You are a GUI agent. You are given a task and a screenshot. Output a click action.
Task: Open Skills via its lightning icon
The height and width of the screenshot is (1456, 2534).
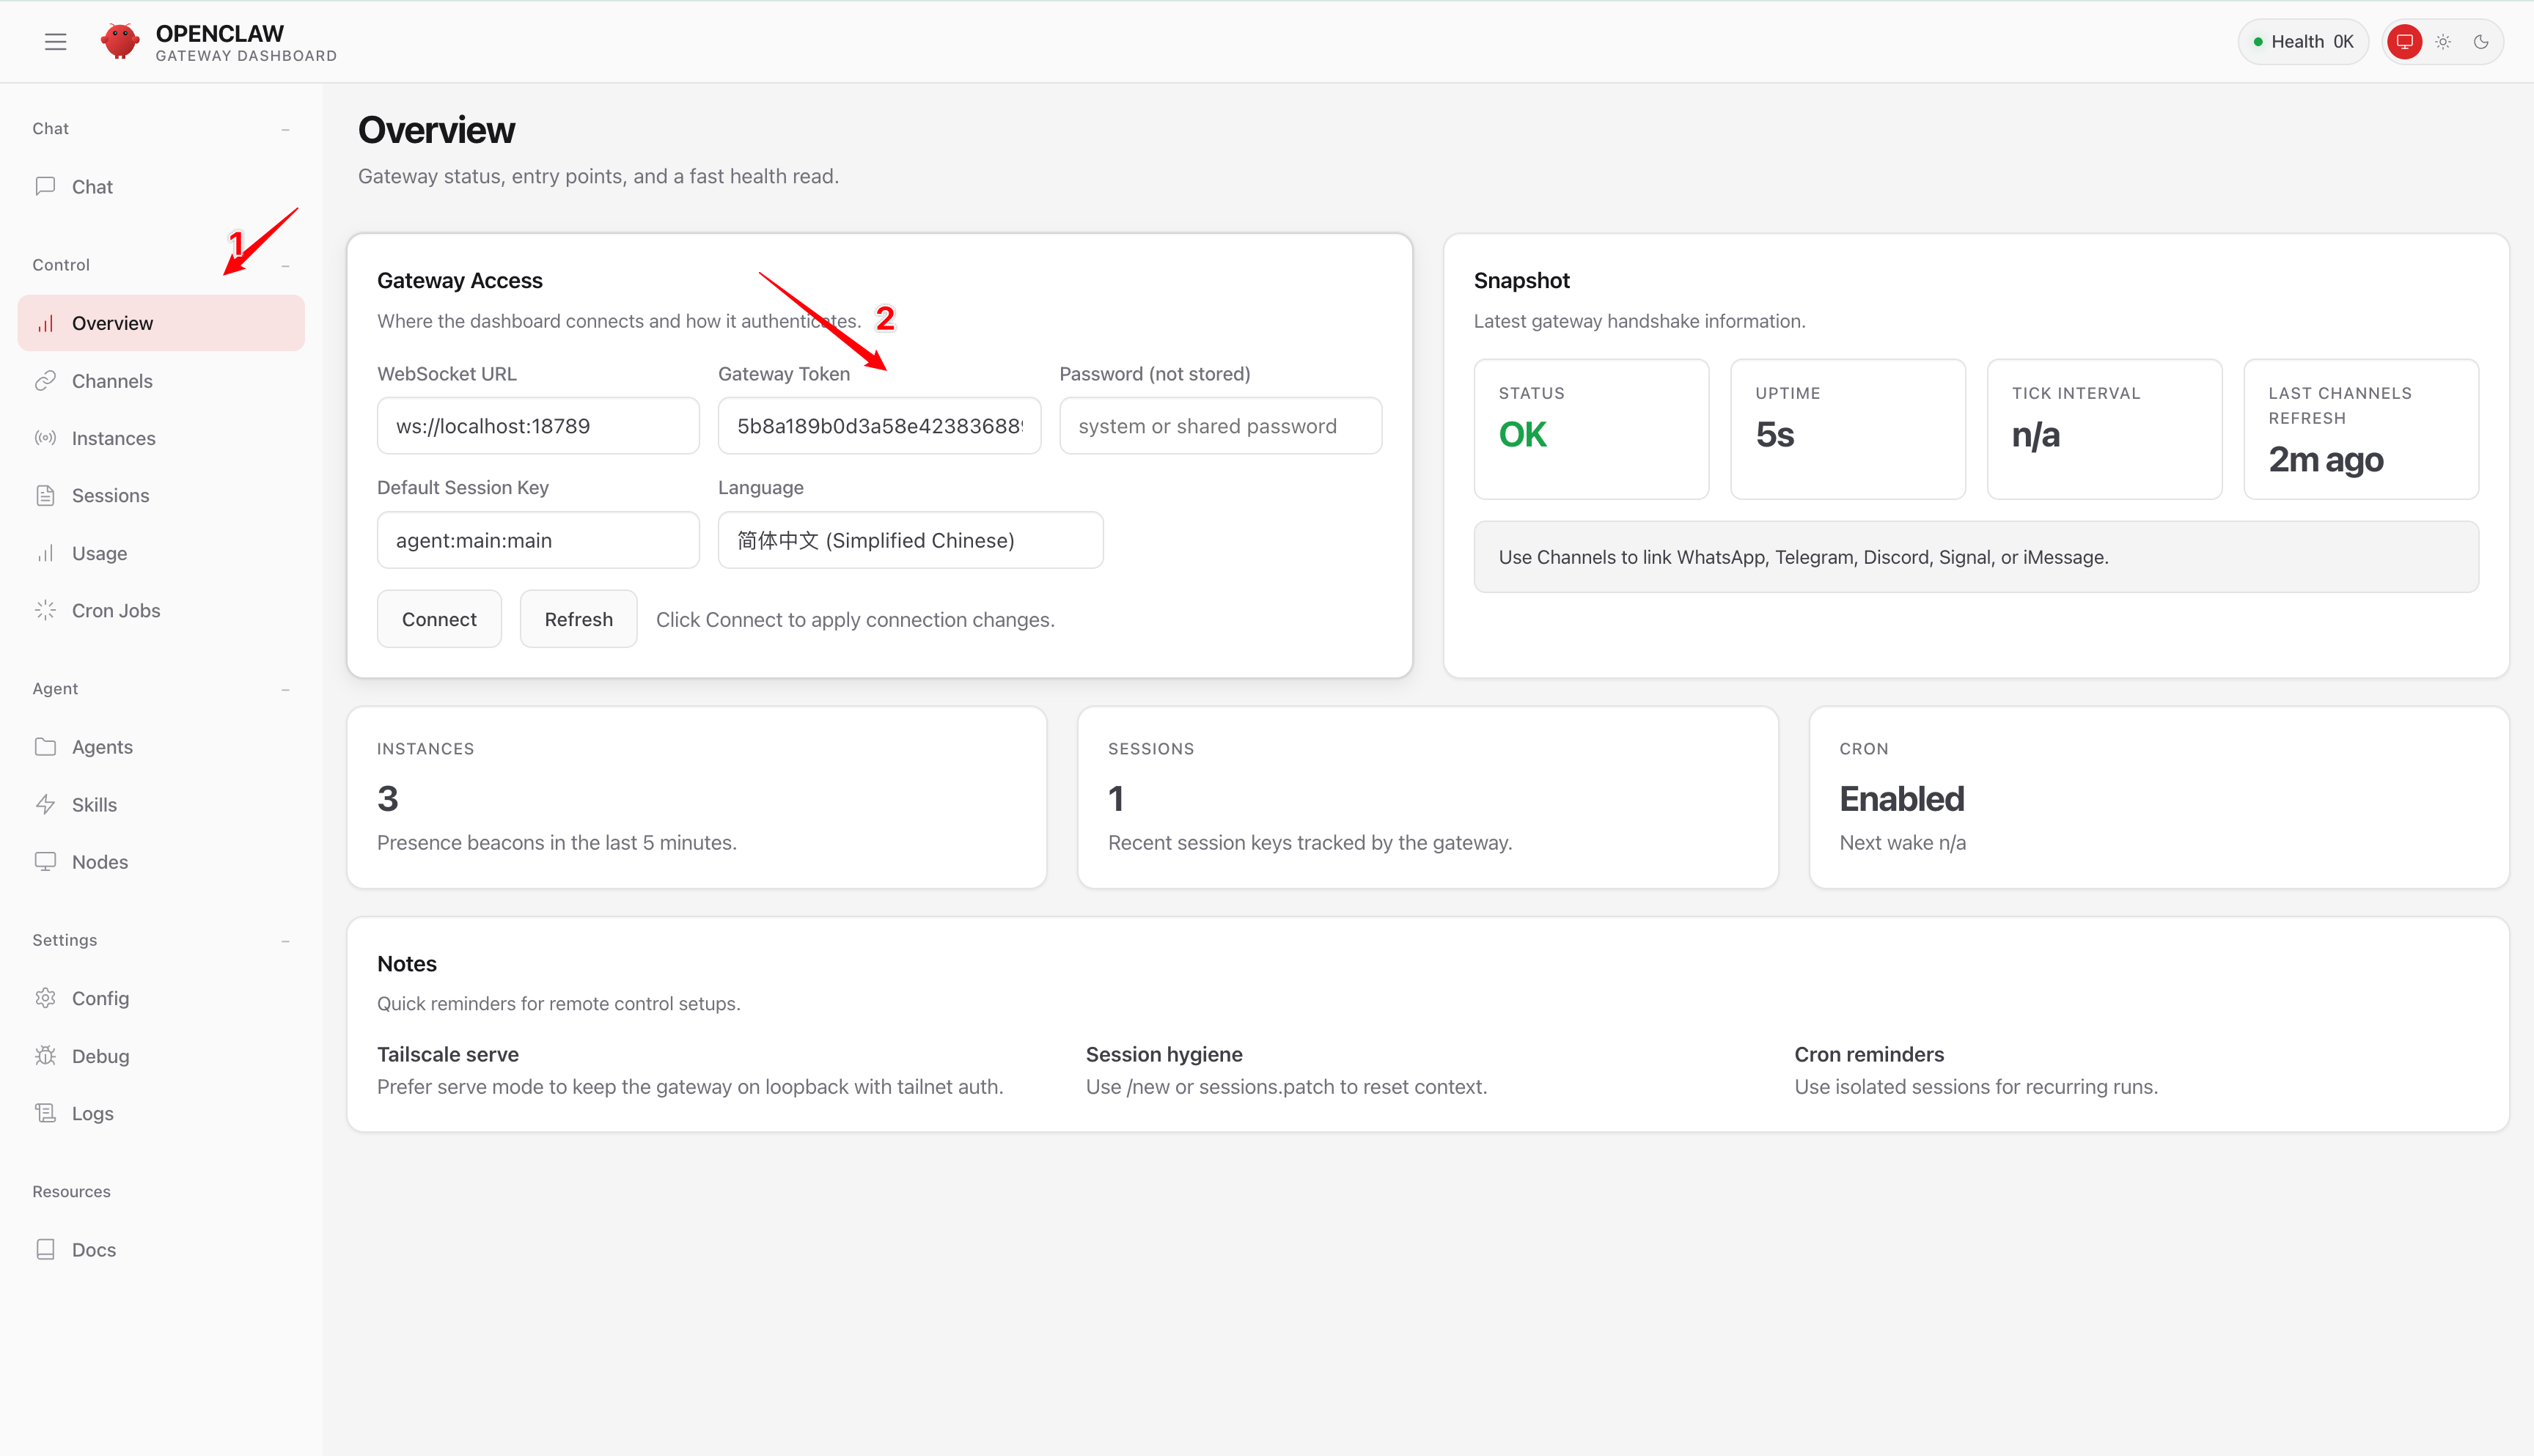click(x=45, y=804)
